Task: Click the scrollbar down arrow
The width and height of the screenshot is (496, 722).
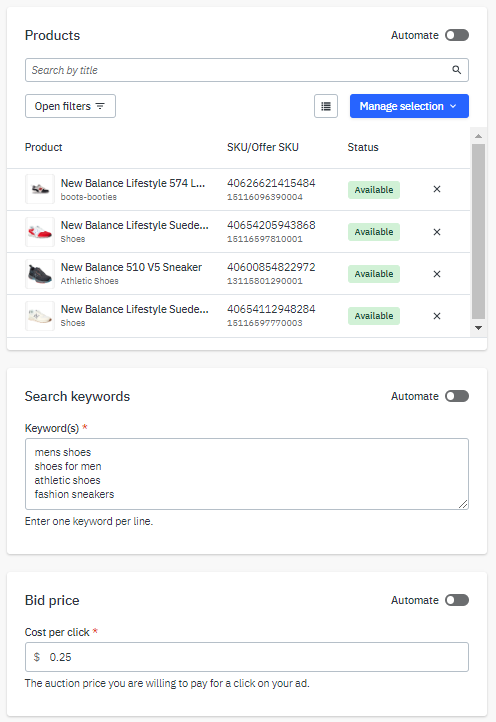Action: coord(478,328)
